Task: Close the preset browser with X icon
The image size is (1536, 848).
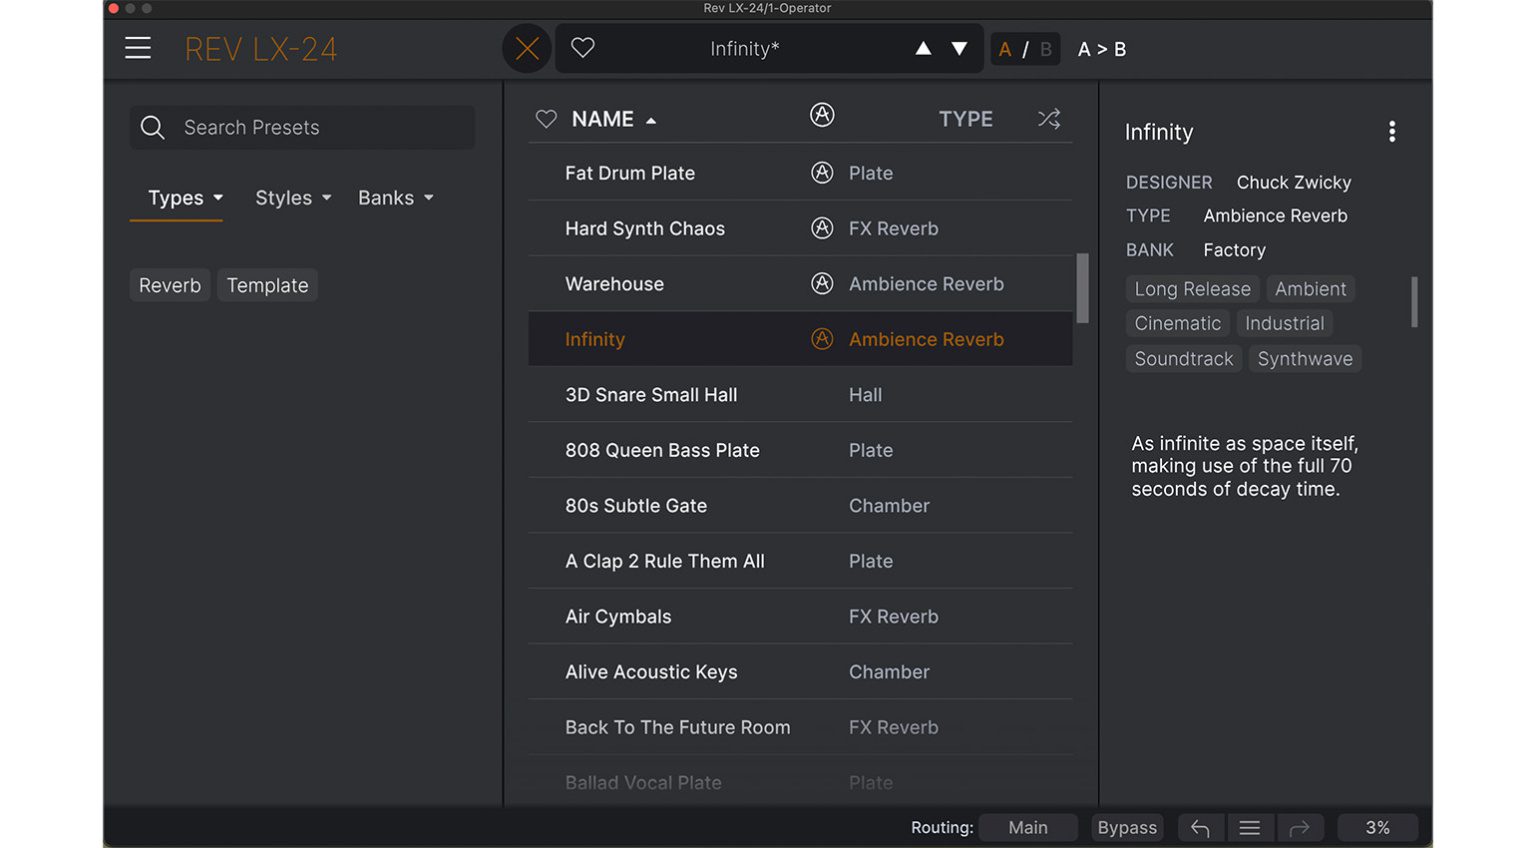Action: (x=527, y=48)
